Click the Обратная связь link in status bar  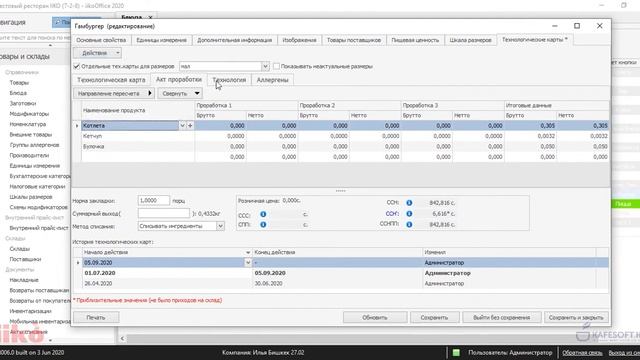pyautogui.click(x=582, y=353)
